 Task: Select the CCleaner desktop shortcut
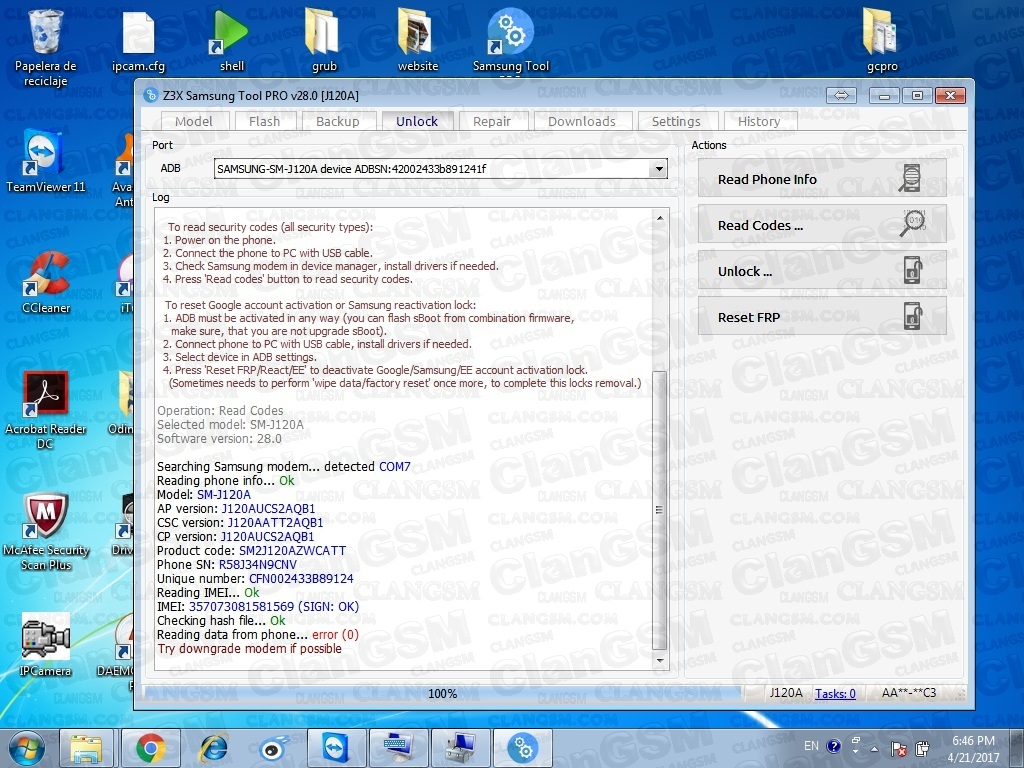tap(45, 282)
